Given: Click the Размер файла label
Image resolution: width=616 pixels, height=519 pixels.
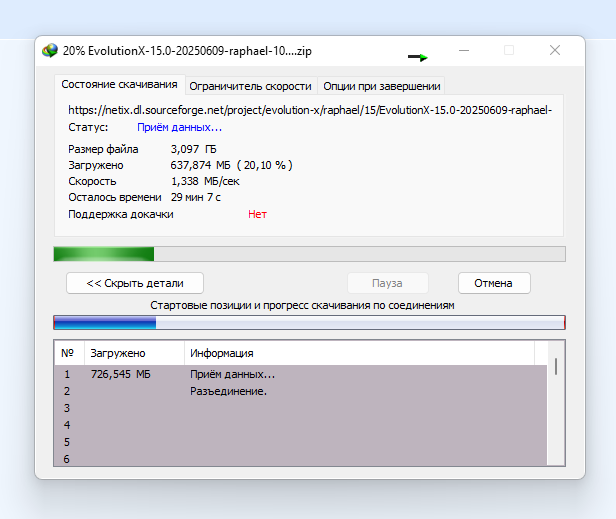Looking at the screenshot, I should click(103, 149).
